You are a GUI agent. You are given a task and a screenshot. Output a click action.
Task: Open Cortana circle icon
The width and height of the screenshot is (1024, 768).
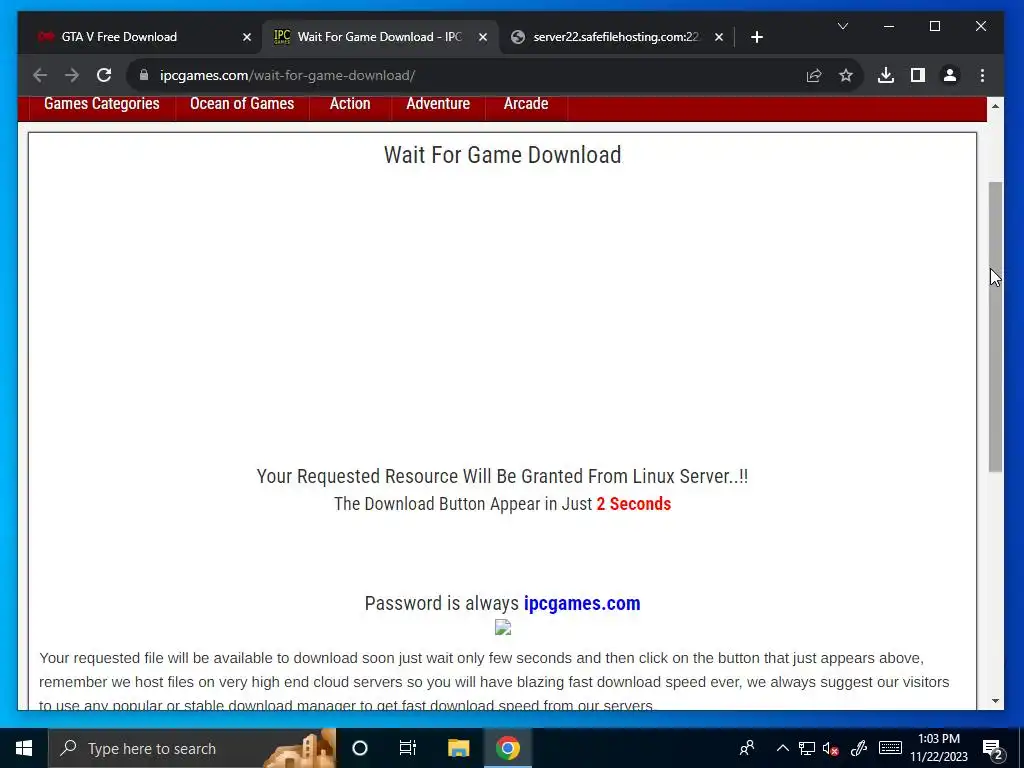(360, 748)
